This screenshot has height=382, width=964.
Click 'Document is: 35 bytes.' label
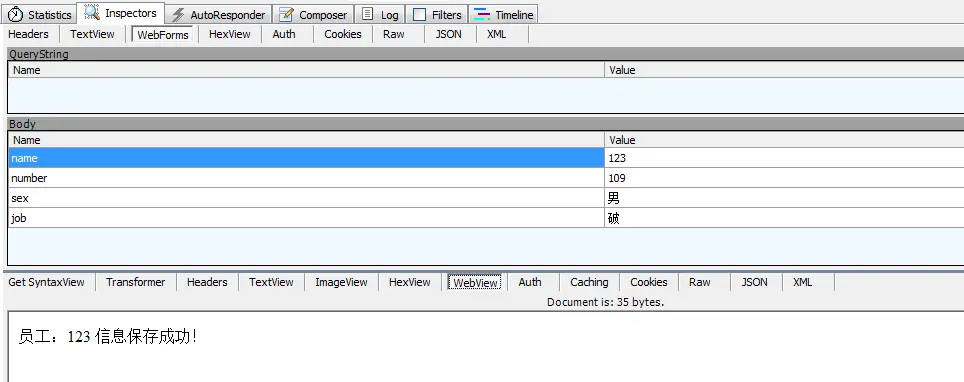[606, 302]
